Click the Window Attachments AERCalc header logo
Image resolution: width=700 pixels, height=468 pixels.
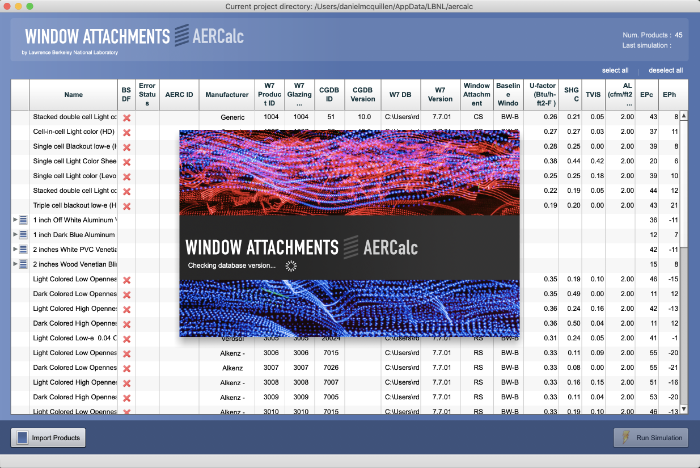(134, 37)
